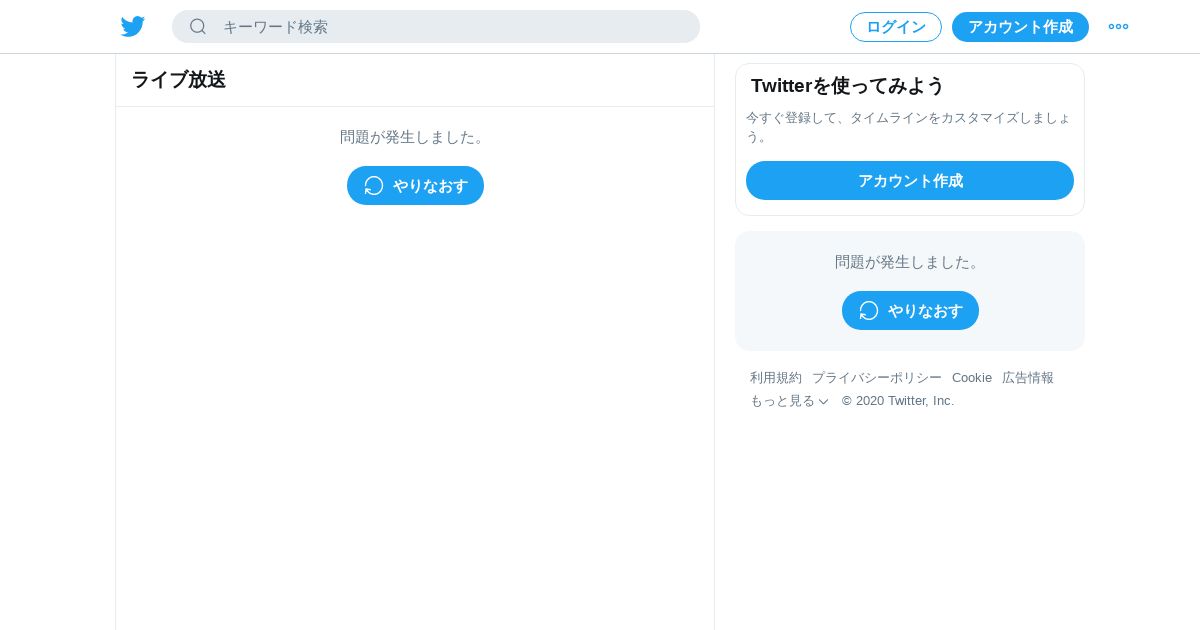
Task: Click やりなおす in the right sidebar panel
Action: tap(910, 311)
